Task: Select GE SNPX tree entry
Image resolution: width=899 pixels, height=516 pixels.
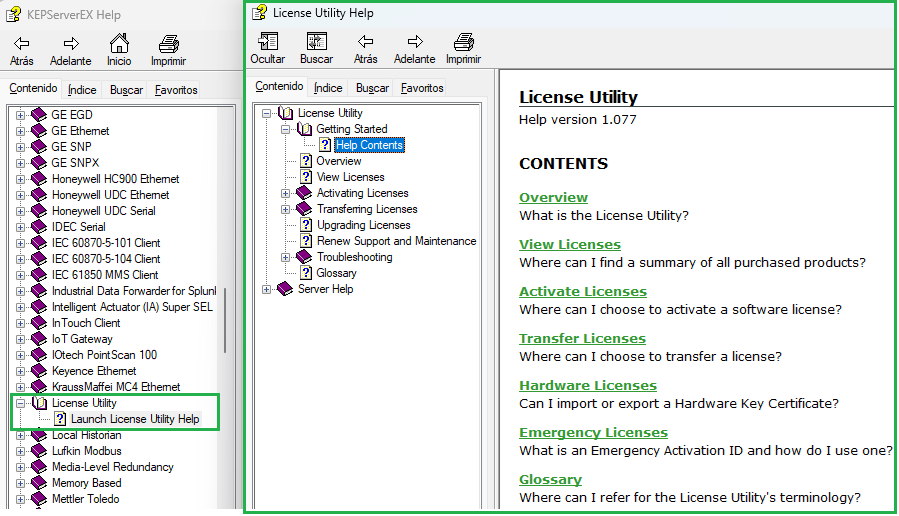Action: (x=75, y=163)
